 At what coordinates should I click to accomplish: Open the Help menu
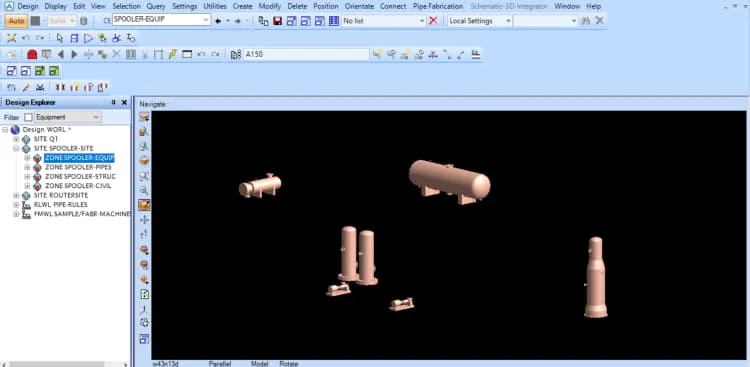tap(593, 6)
